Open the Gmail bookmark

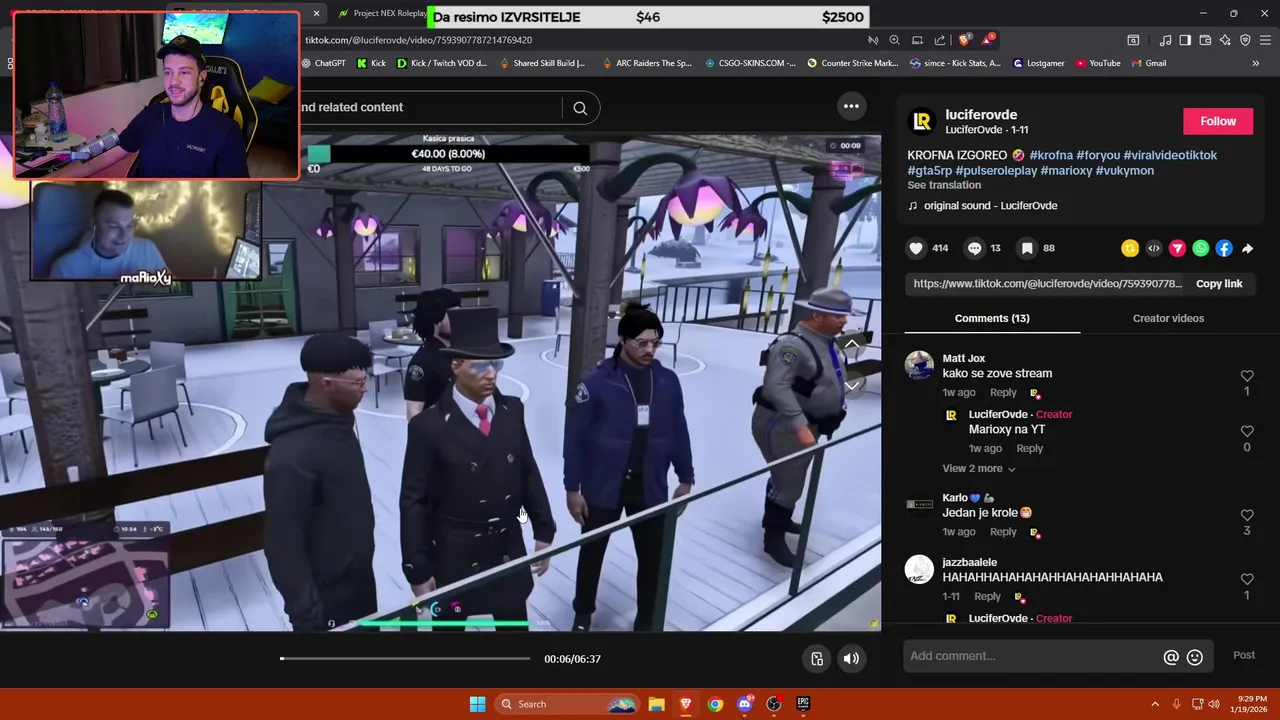point(1148,63)
